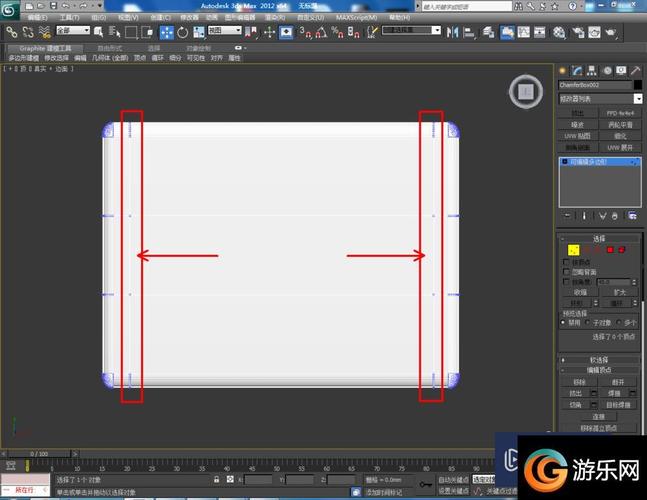Click the 扩大 grow selection button

(x=621, y=292)
